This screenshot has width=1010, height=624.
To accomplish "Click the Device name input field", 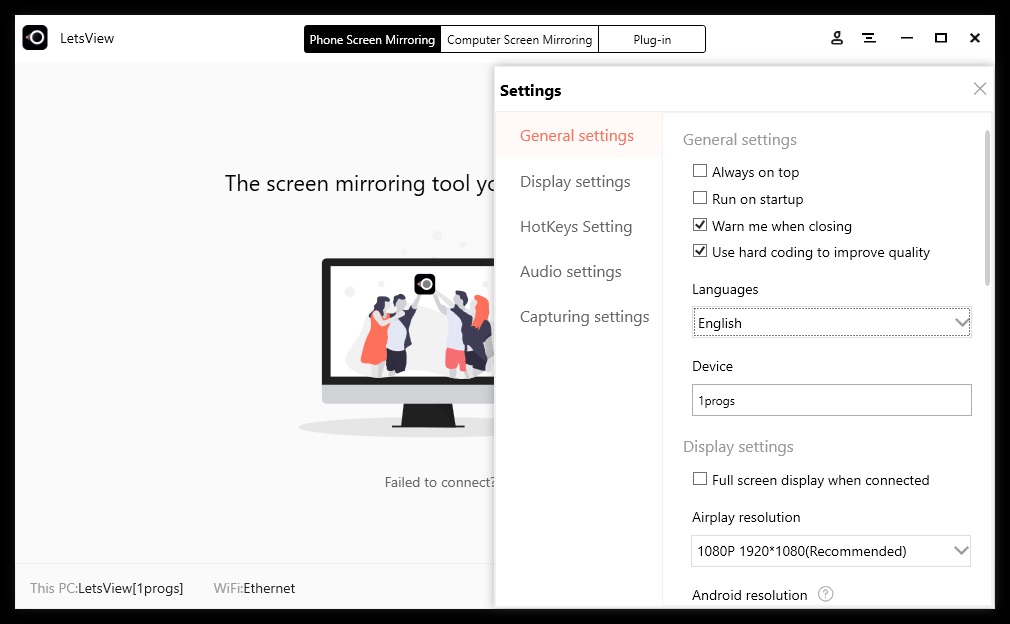I will click(832, 400).
